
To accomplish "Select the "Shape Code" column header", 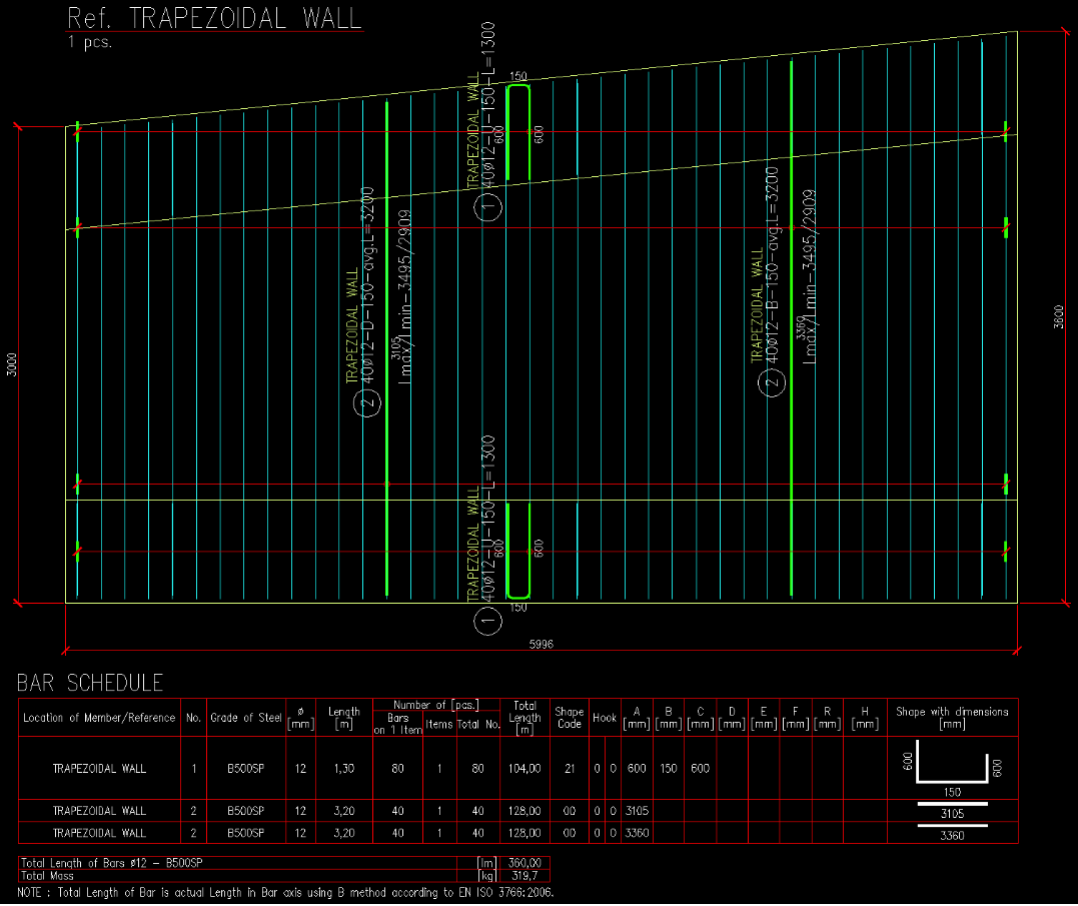I will tap(569, 718).
